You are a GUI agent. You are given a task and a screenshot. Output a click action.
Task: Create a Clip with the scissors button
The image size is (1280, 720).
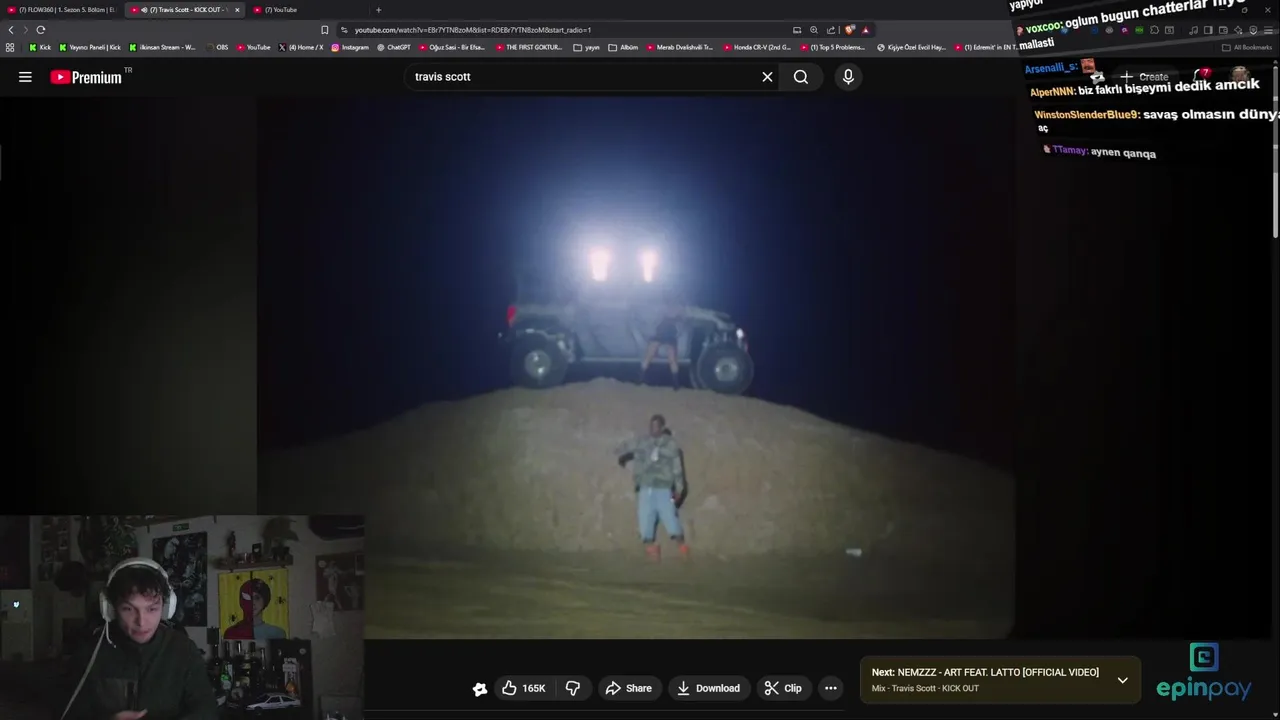click(783, 688)
